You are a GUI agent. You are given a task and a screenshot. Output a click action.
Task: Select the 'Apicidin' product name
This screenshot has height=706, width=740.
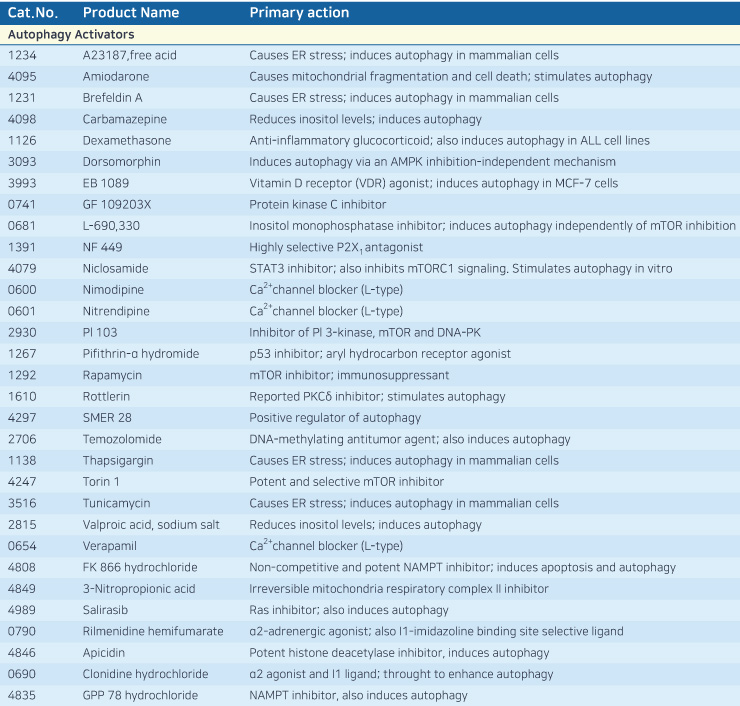(104, 653)
